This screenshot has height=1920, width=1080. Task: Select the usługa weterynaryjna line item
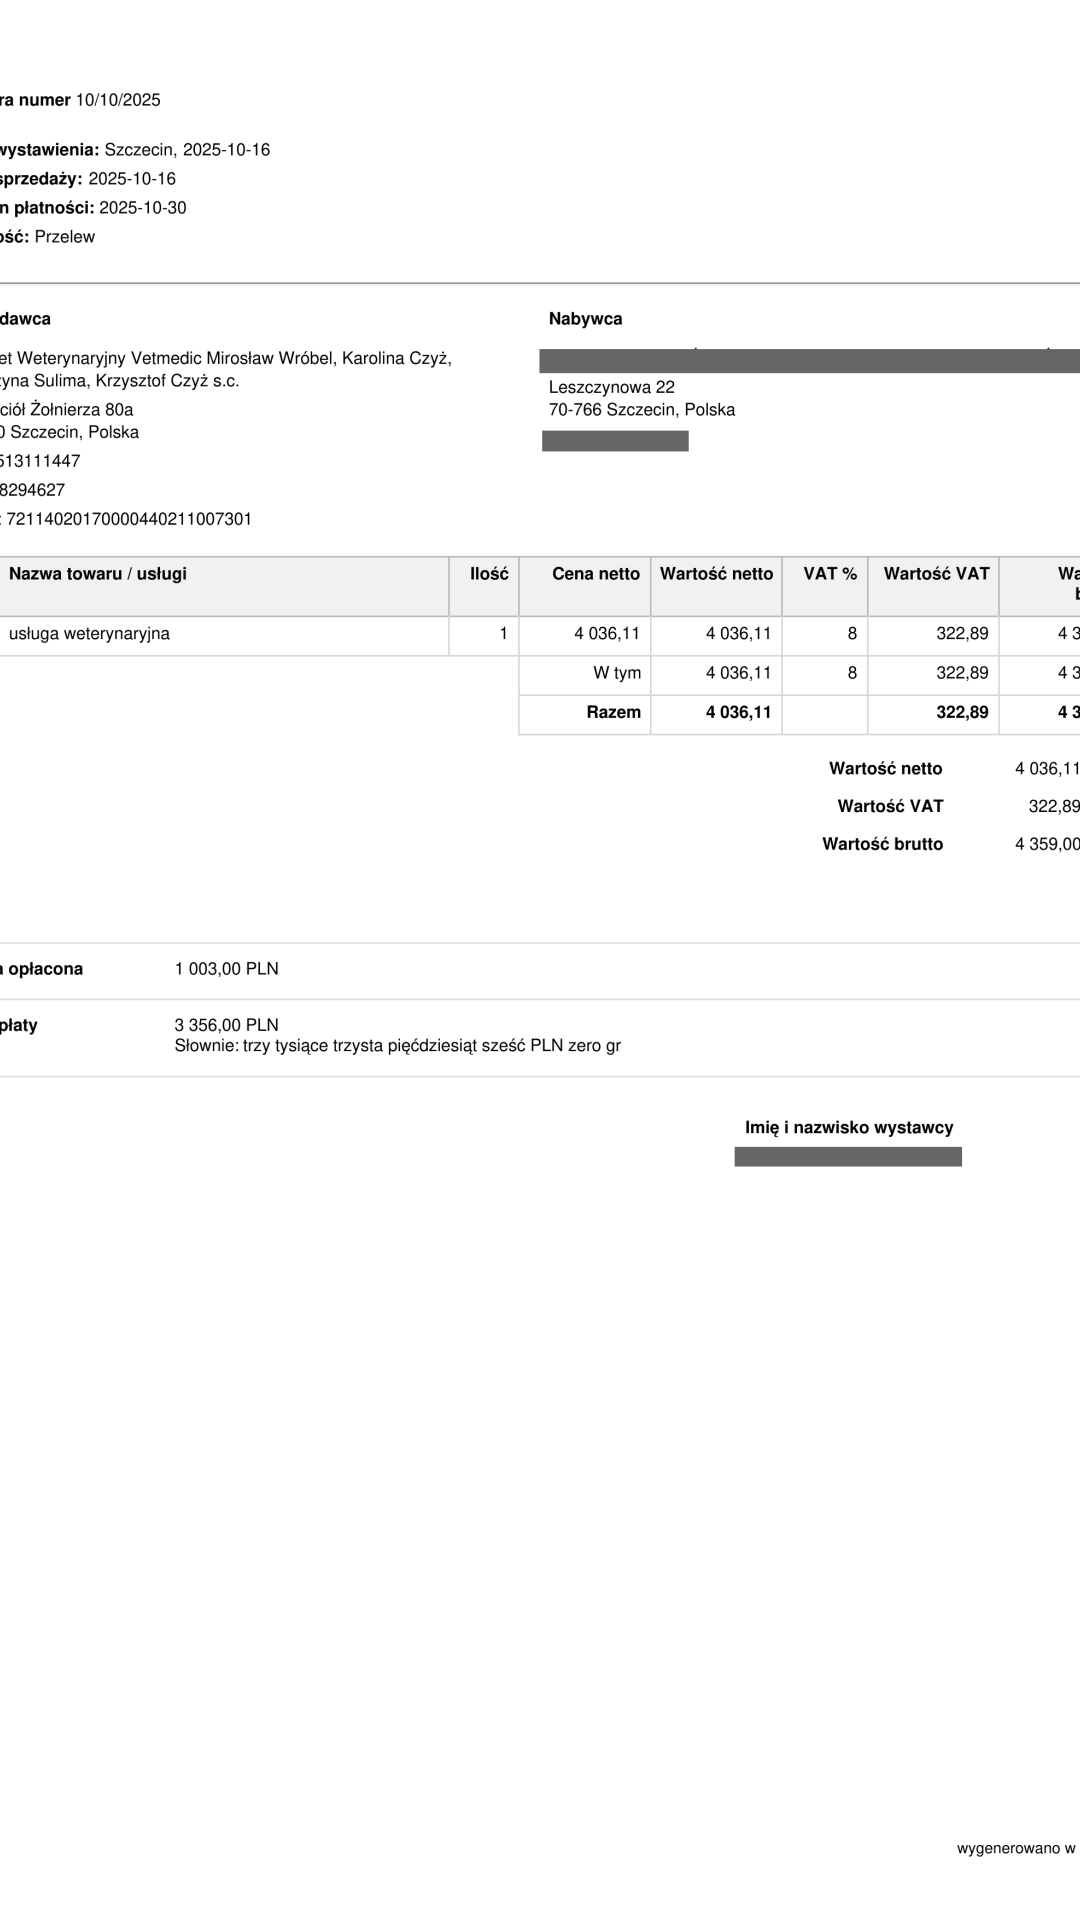[89, 634]
